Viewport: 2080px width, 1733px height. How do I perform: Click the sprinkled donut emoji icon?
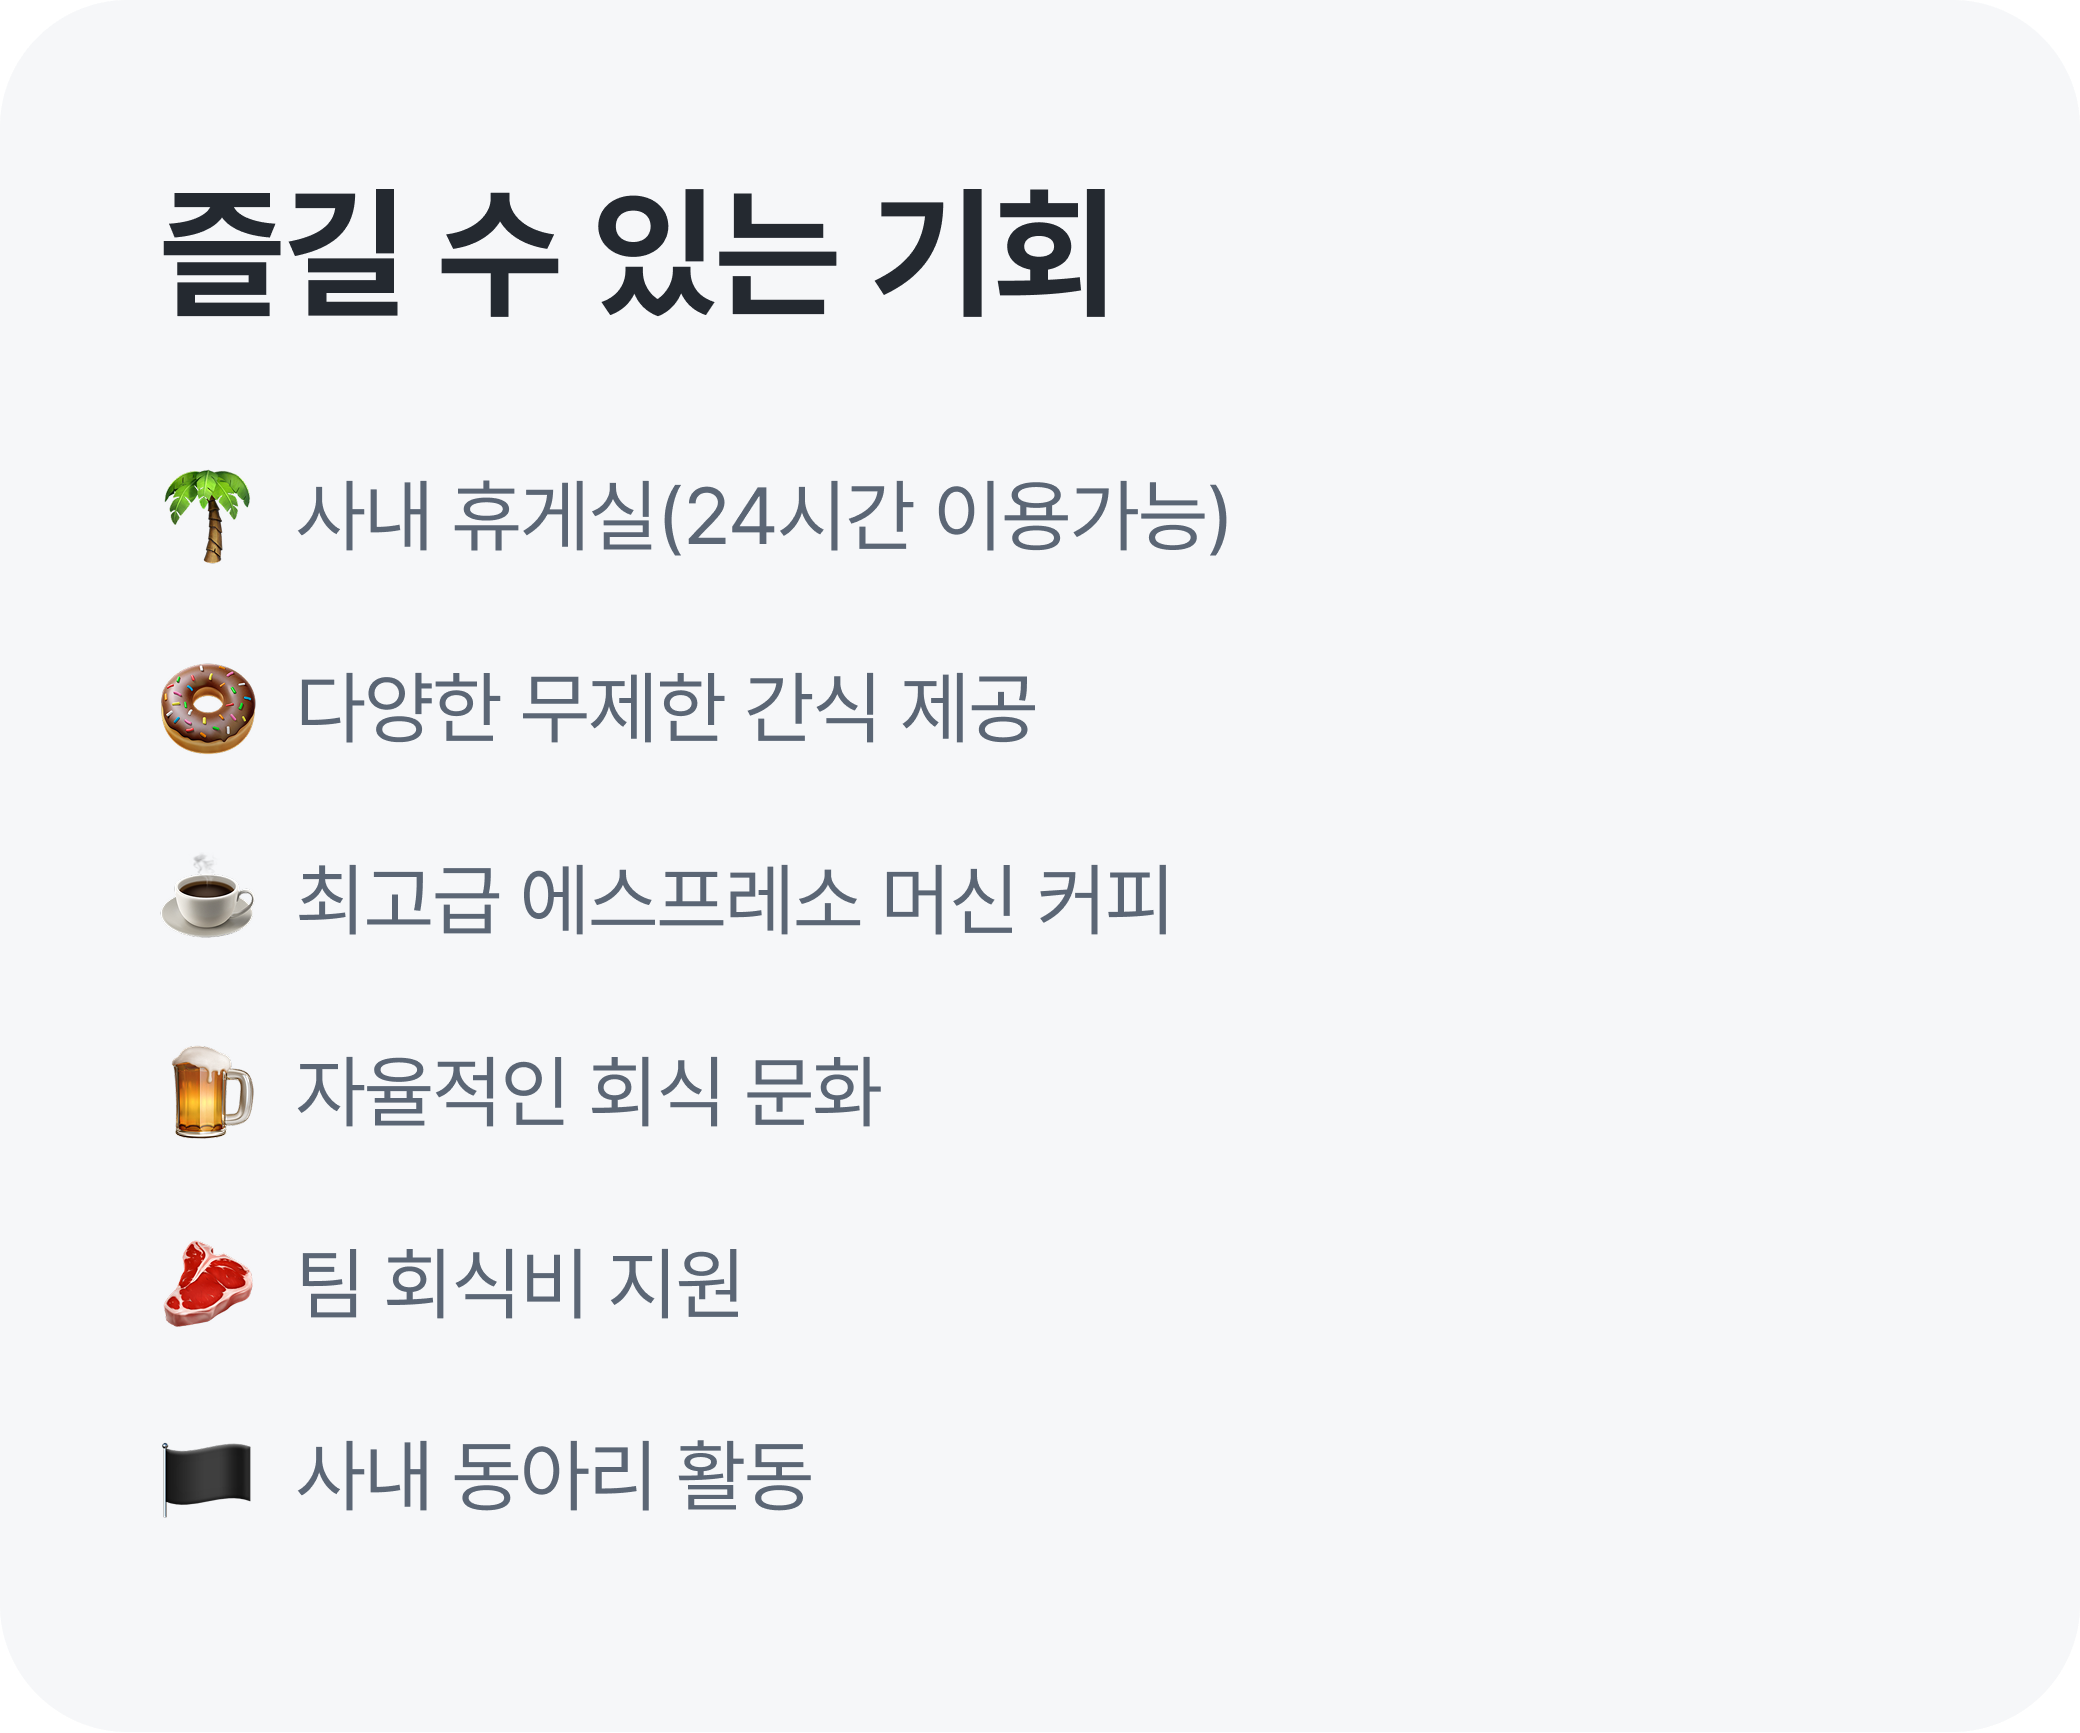[208, 708]
